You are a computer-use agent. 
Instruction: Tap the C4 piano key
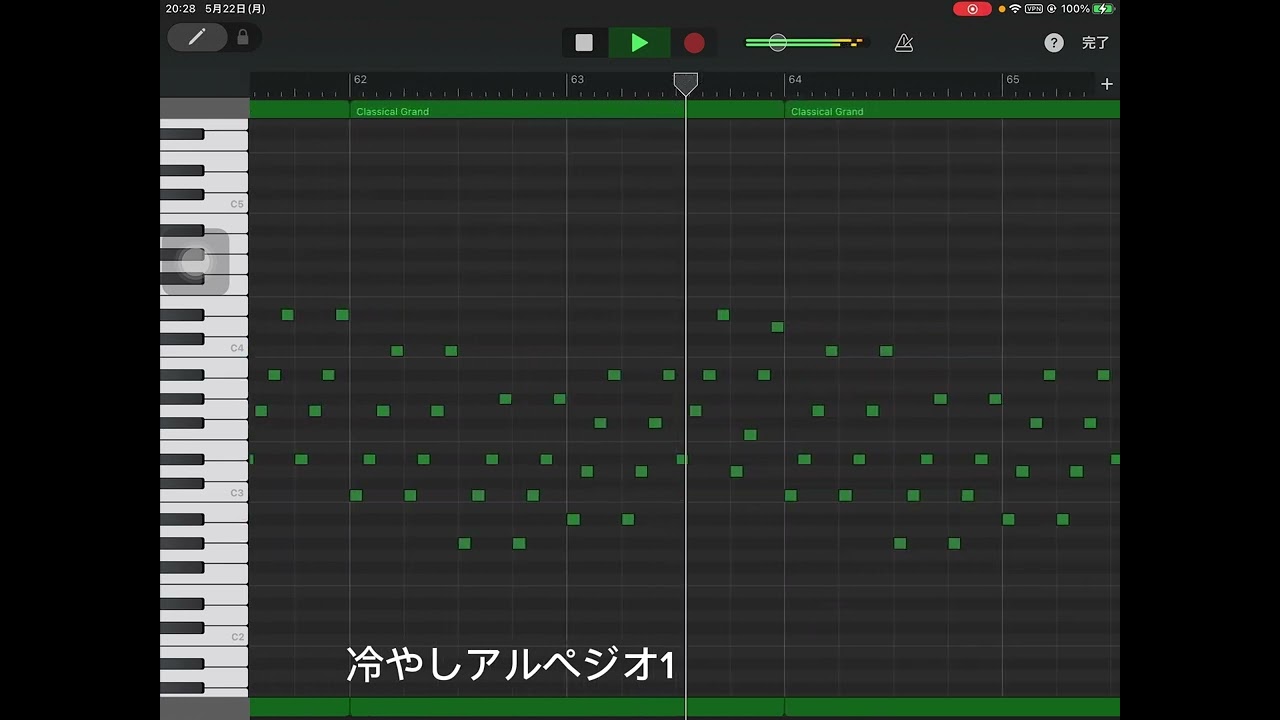(x=204, y=349)
